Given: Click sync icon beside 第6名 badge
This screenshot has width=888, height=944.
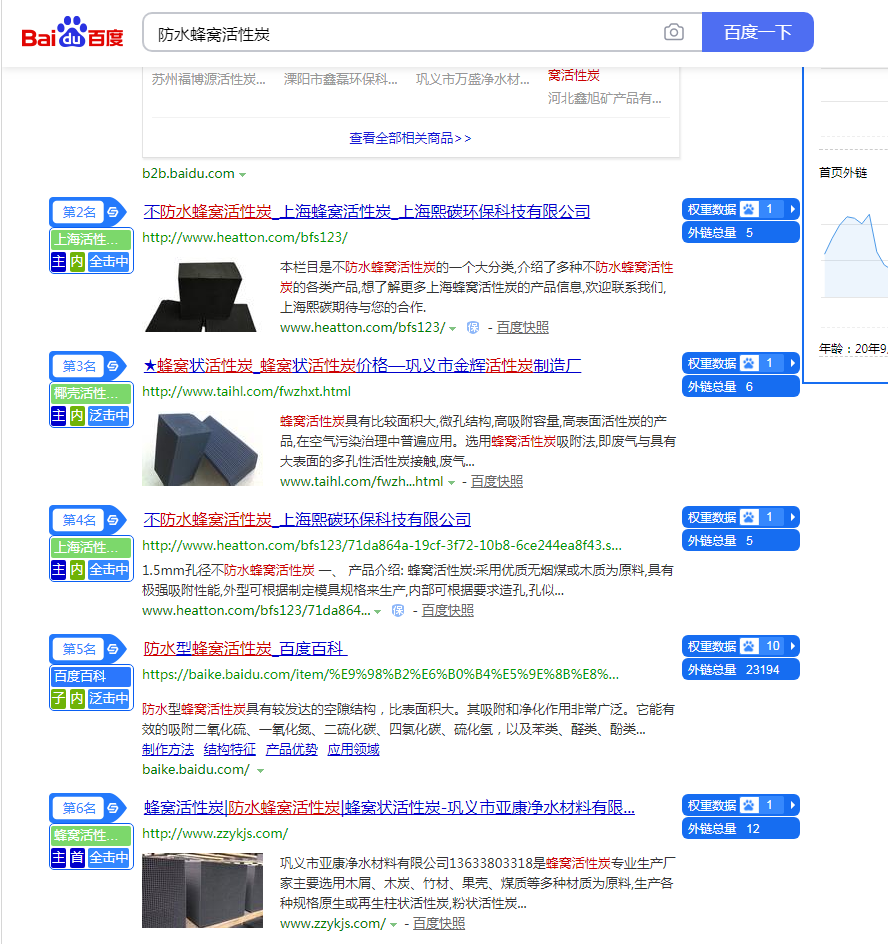Looking at the screenshot, I should (113, 808).
